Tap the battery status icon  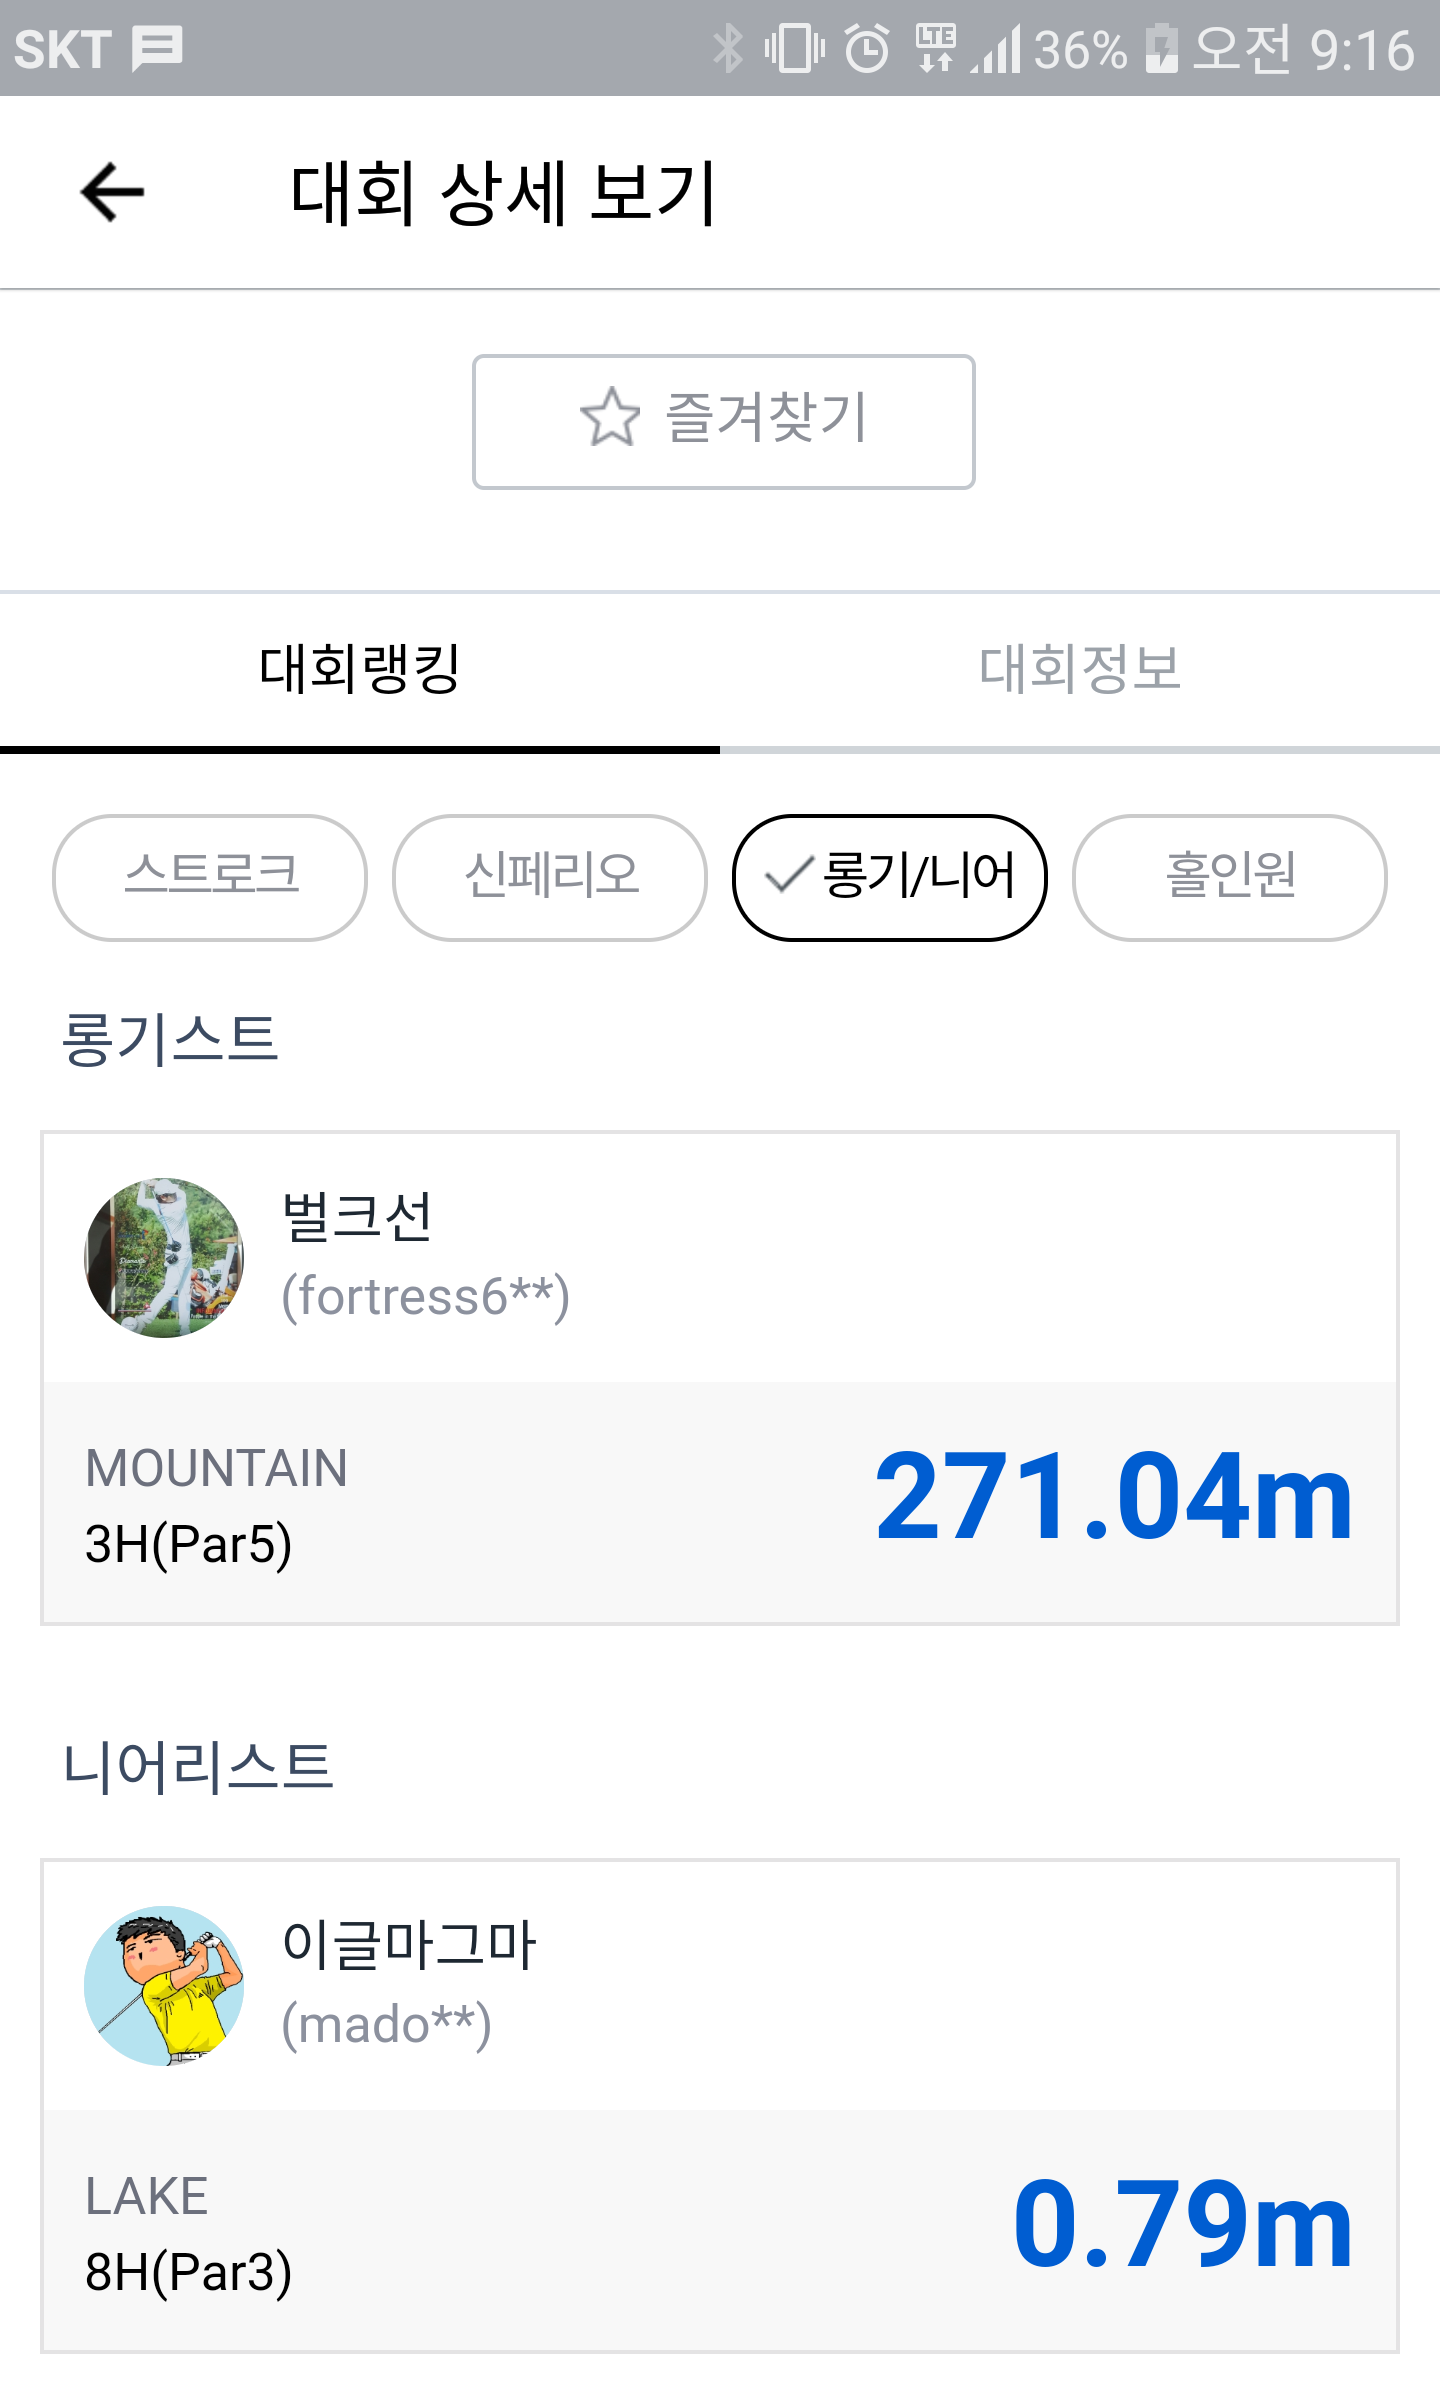click(x=1161, y=48)
